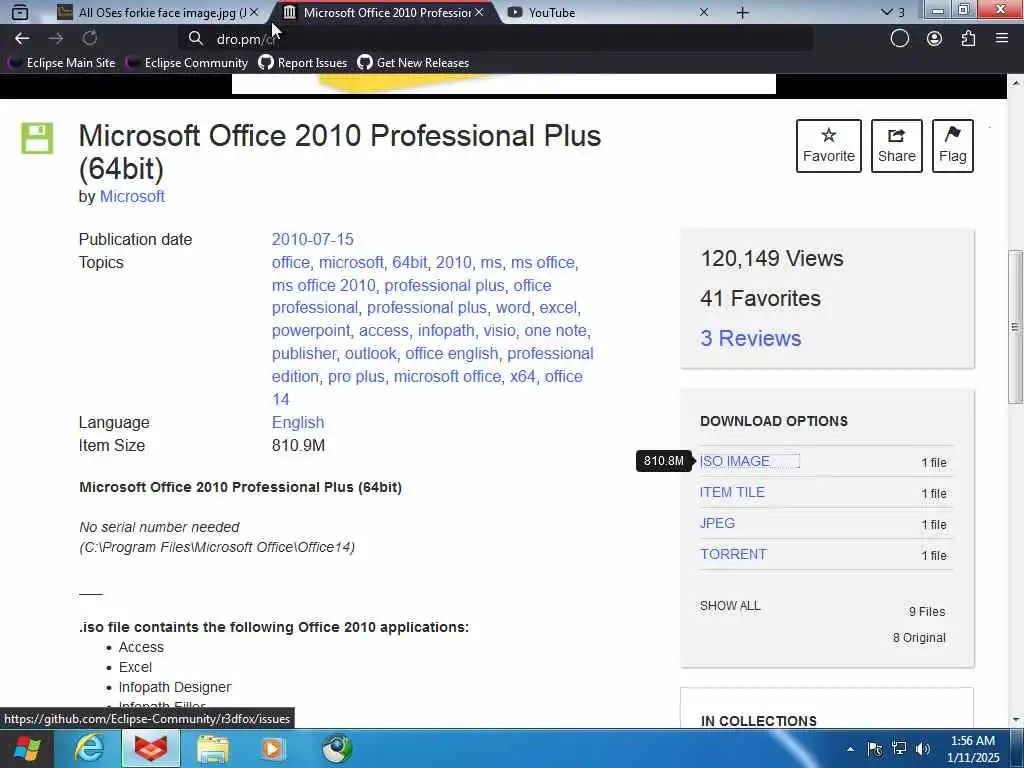Open the tab manager icon at top left

point(20,12)
